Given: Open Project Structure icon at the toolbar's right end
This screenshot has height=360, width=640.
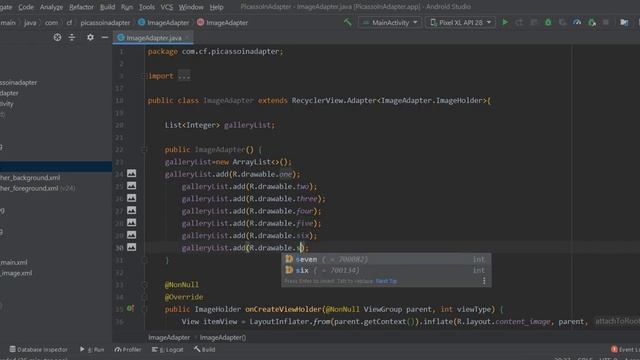Looking at the screenshot, I should pos(624,22).
